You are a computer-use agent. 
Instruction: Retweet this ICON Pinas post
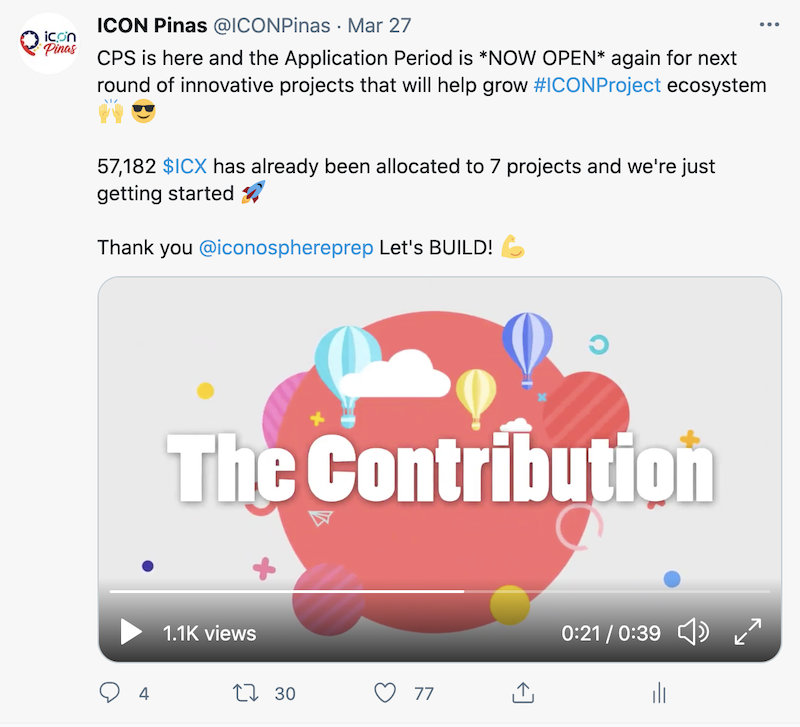244,692
